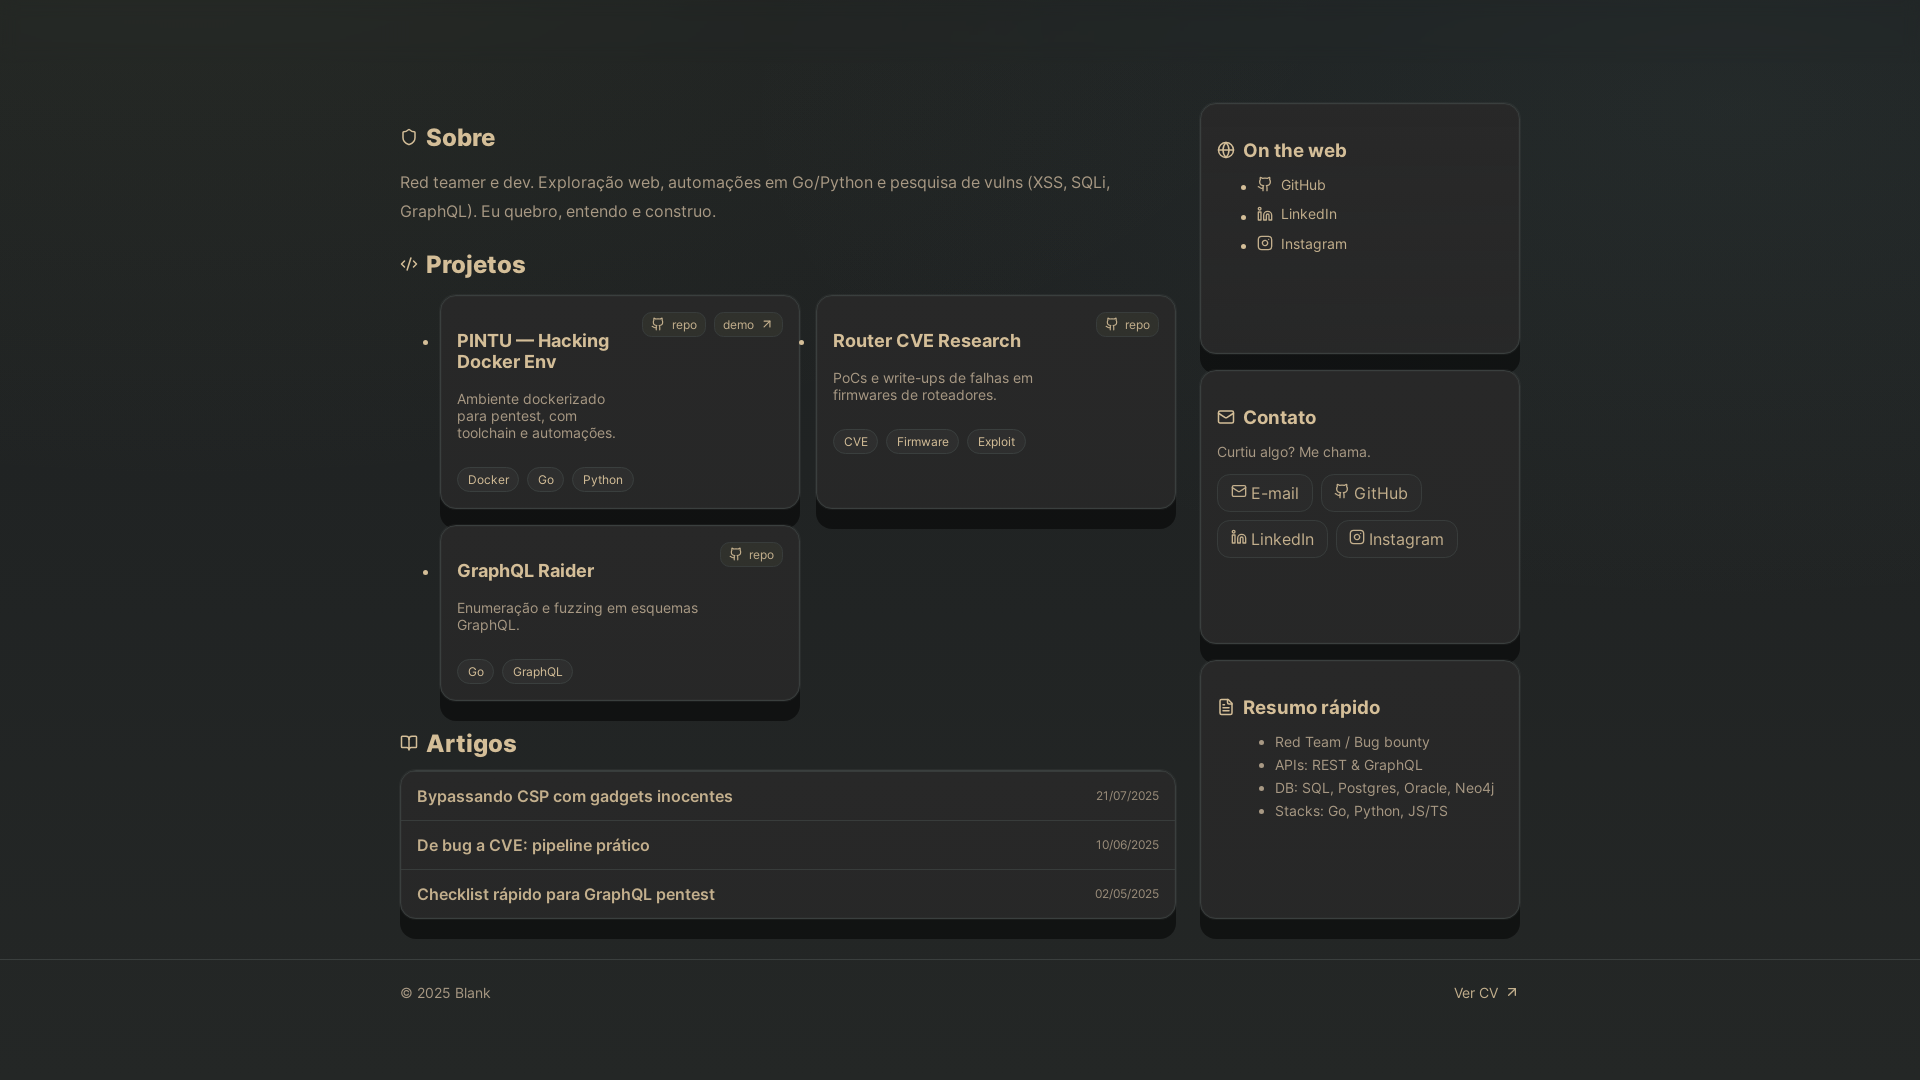Click the Stacks: Go, Python, JS/TS line
Image resolution: width=1920 pixels, height=1080 pixels.
tap(1361, 811)
